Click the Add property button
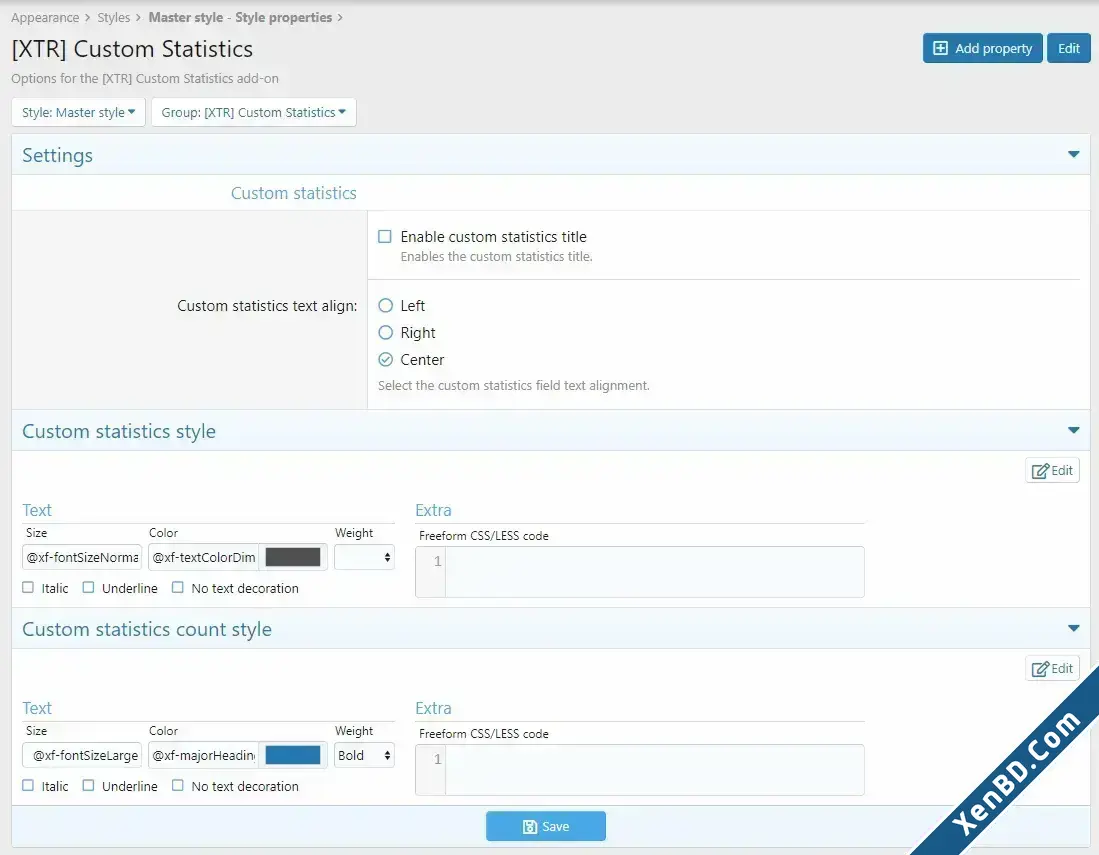 click(983, 48)
